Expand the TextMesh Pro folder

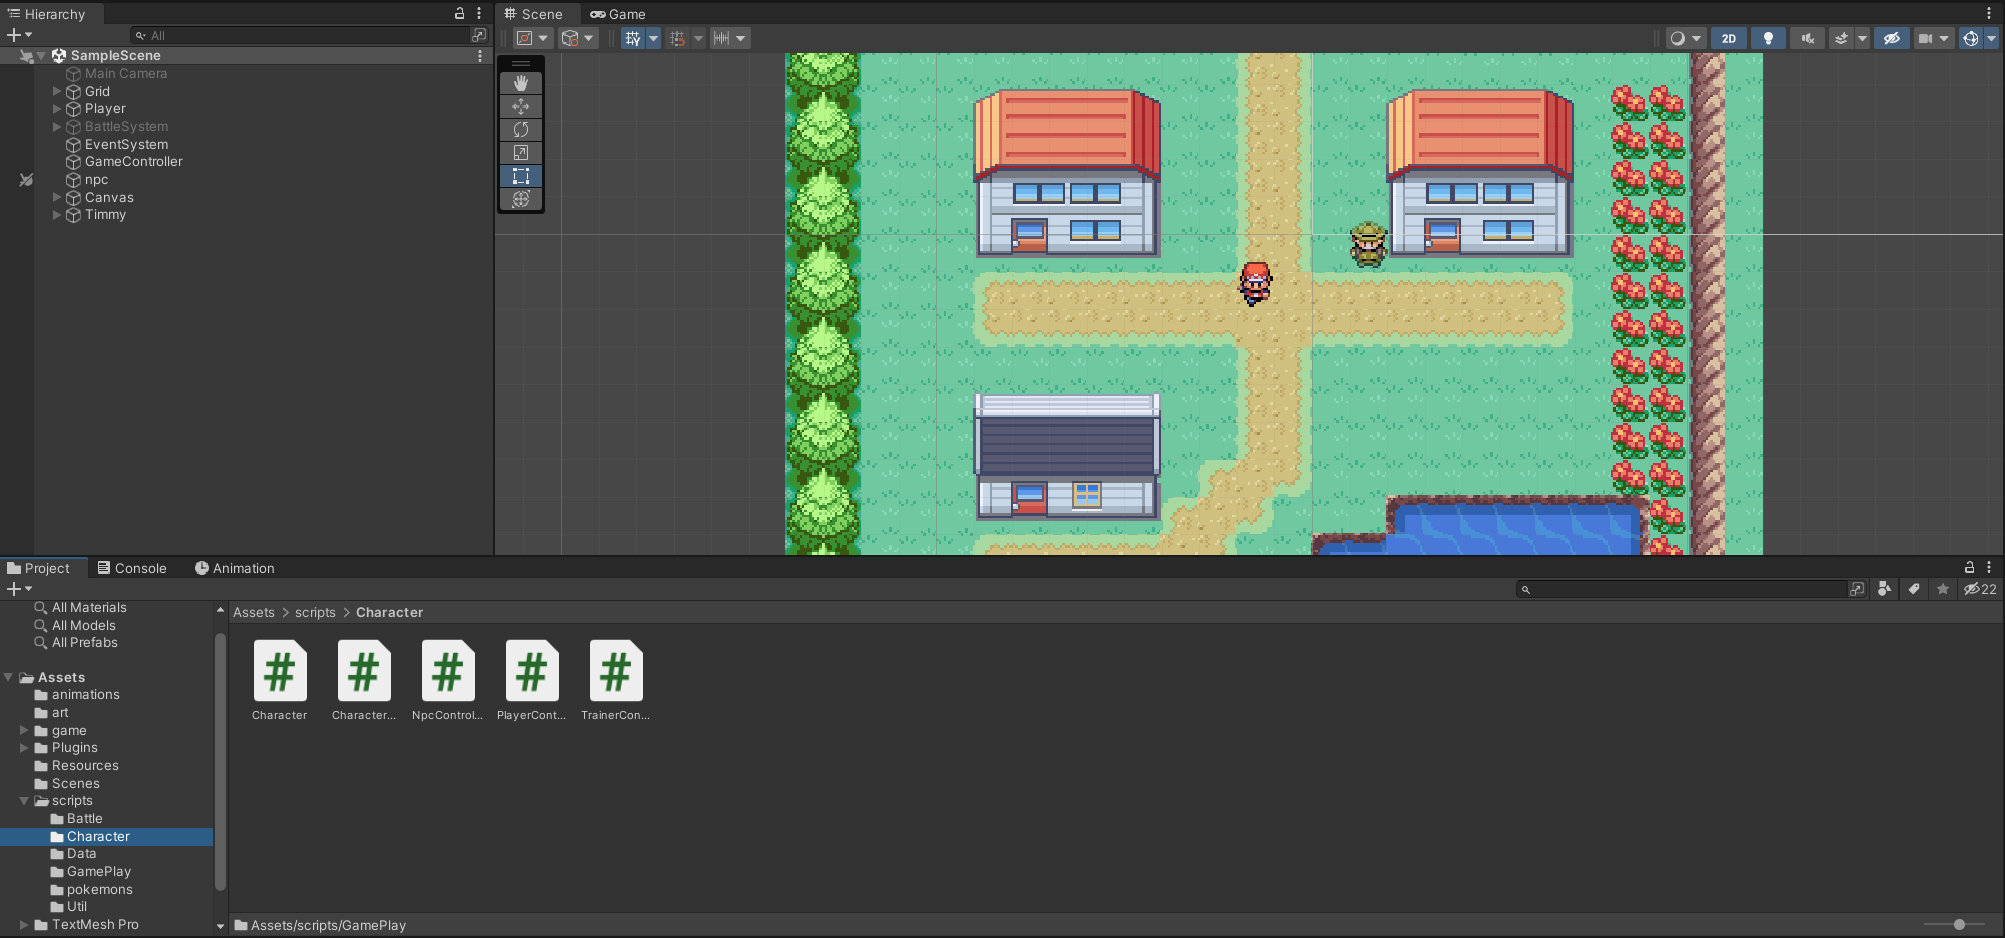coord(24,925)
